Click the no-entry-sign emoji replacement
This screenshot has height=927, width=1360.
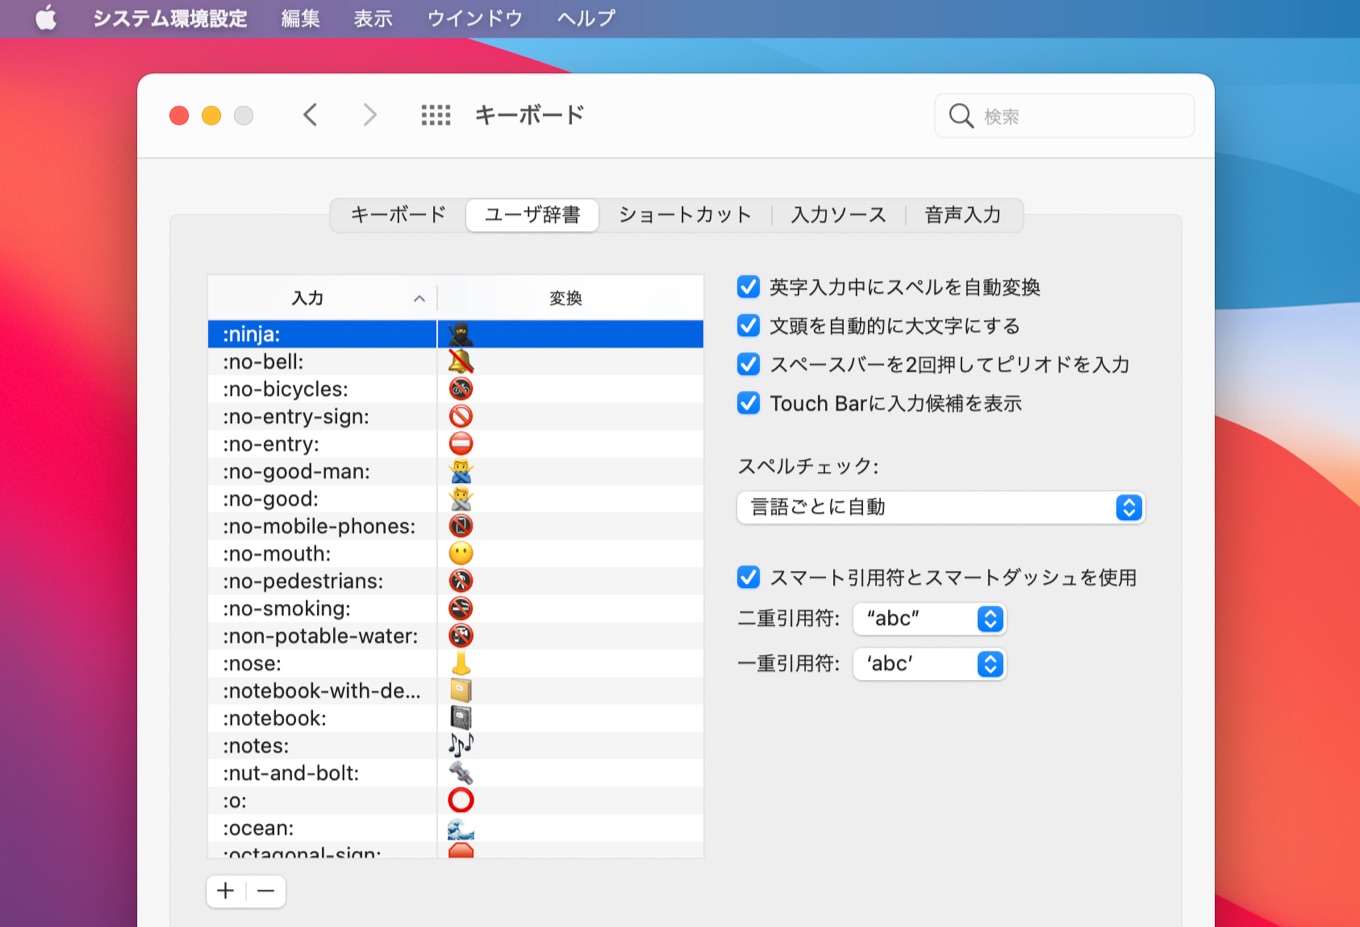(x=461, y=416)
